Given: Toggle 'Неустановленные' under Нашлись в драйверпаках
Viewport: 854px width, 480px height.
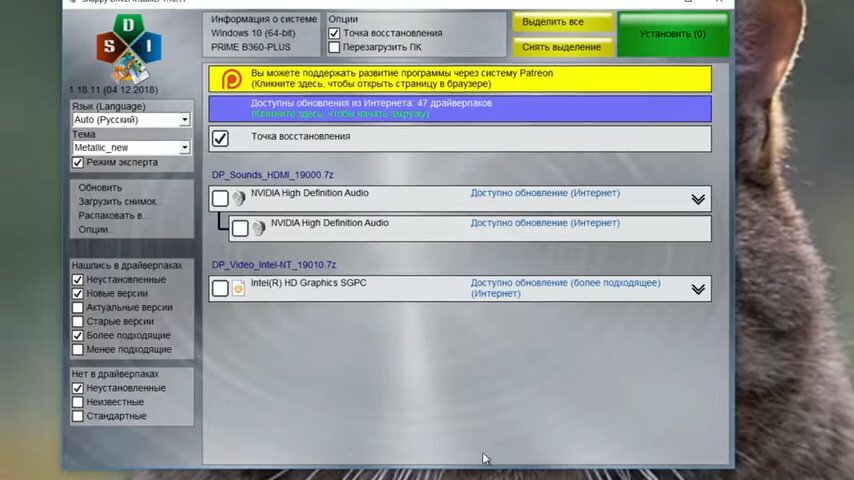Looking at the screenshot, I should [x=78, y=280].
